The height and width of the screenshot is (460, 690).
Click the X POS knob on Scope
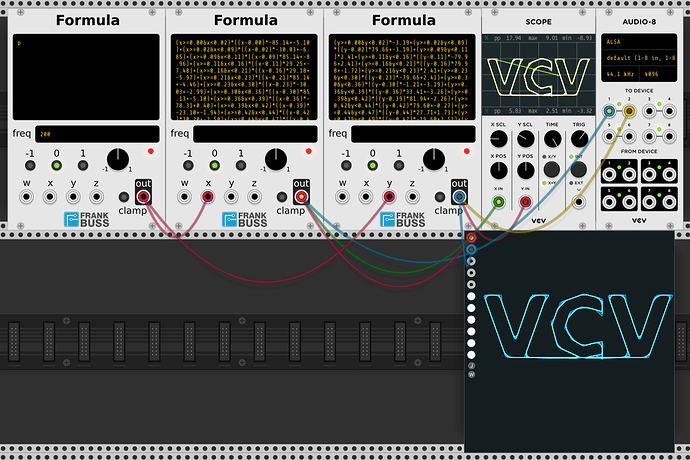pos(499,170)
